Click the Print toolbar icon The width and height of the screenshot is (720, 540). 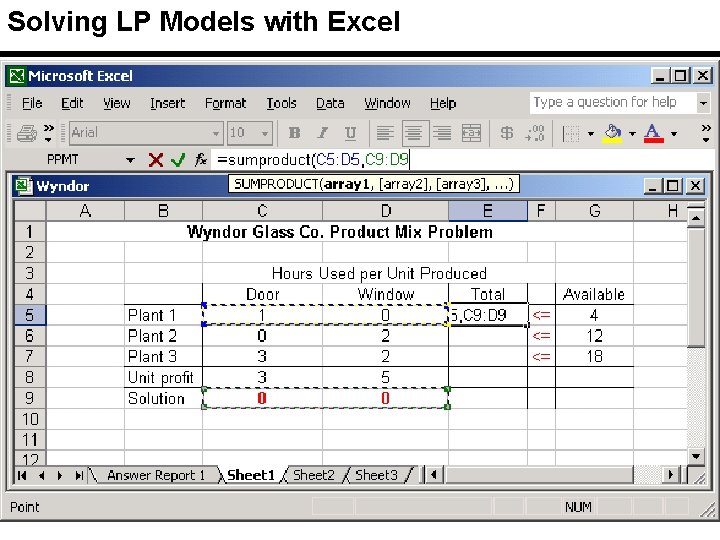click(27, 134)
